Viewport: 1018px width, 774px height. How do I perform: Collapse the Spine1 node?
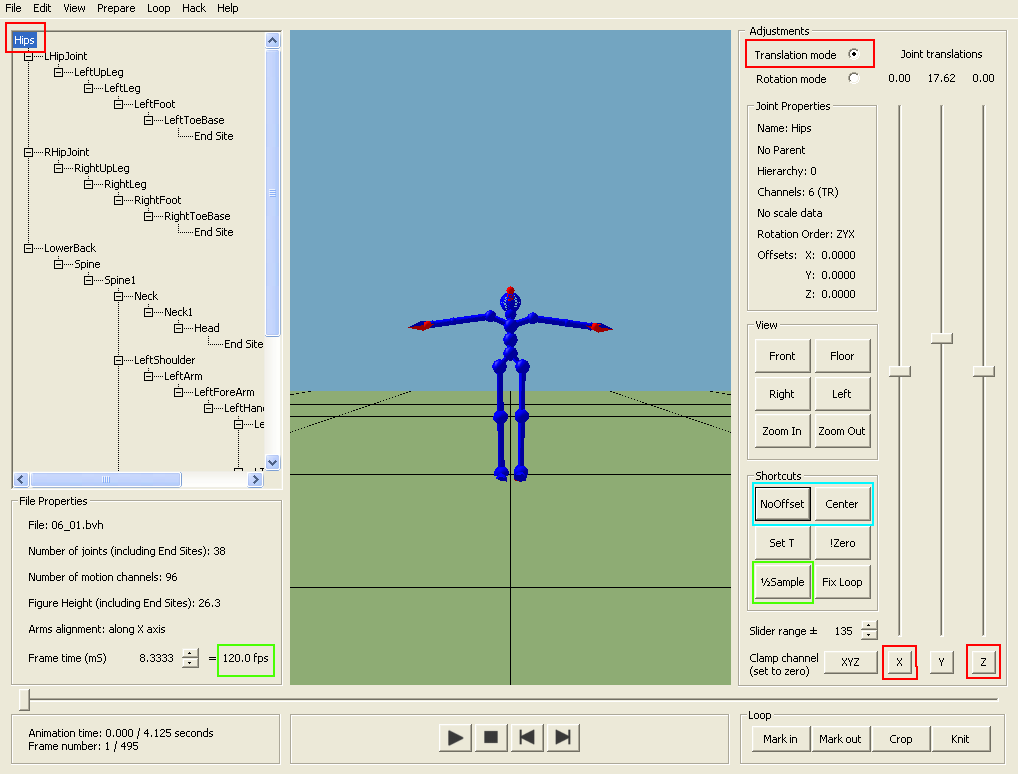click(88, 280)
